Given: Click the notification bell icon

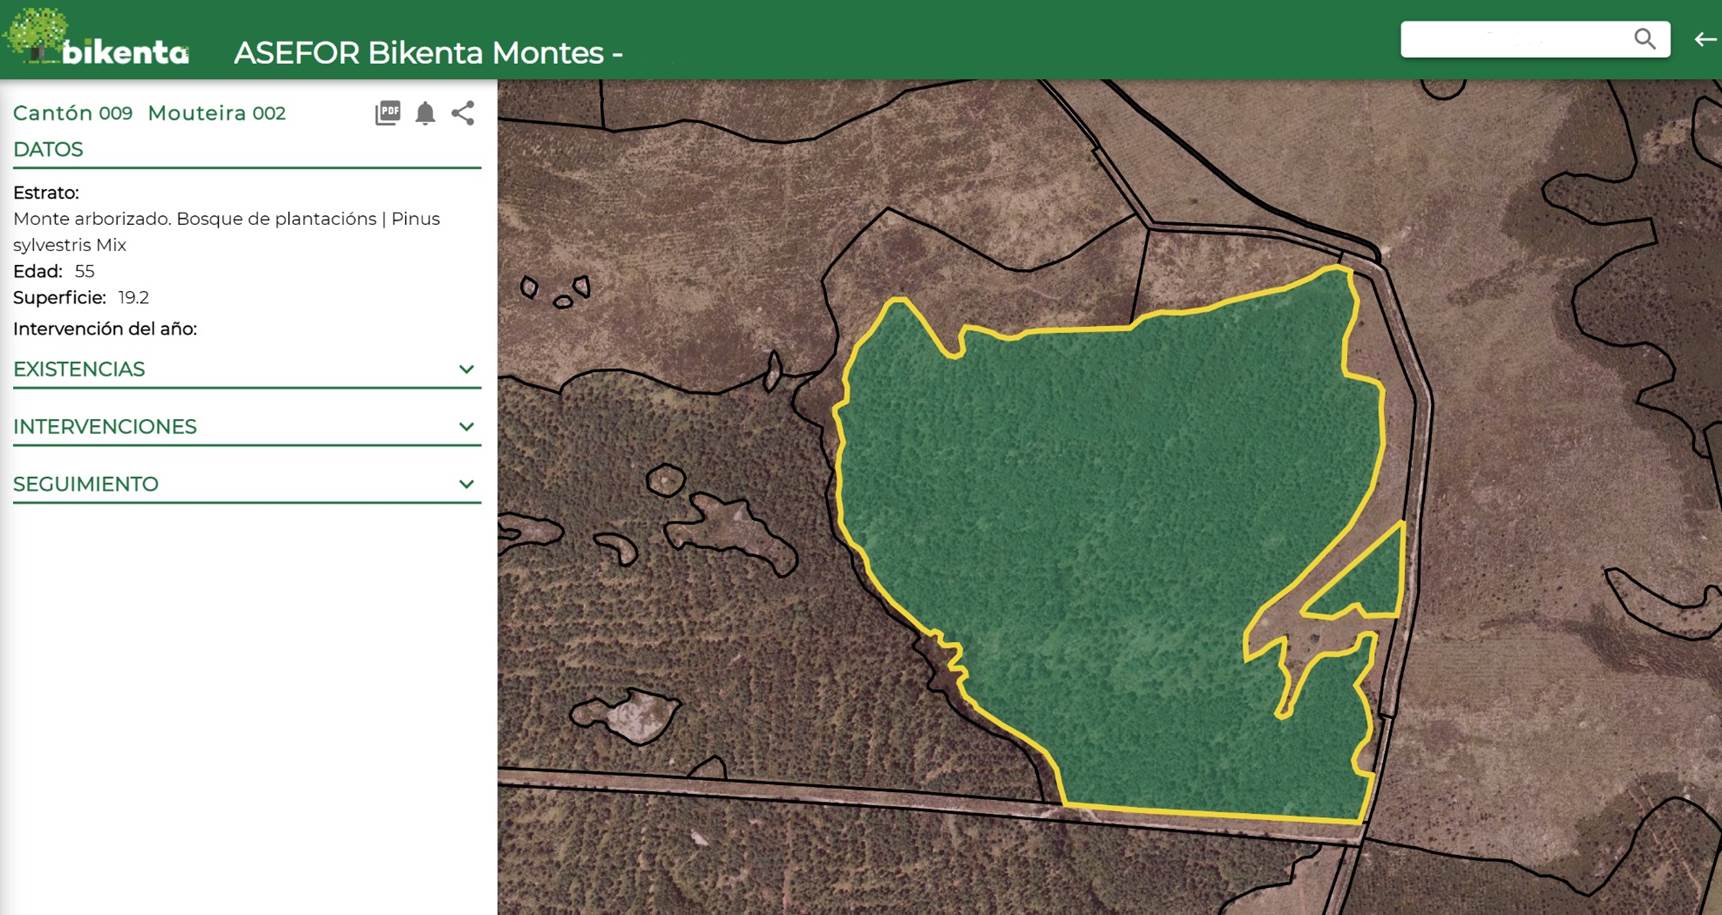Looking at the screenshot, I should (425, 113).
